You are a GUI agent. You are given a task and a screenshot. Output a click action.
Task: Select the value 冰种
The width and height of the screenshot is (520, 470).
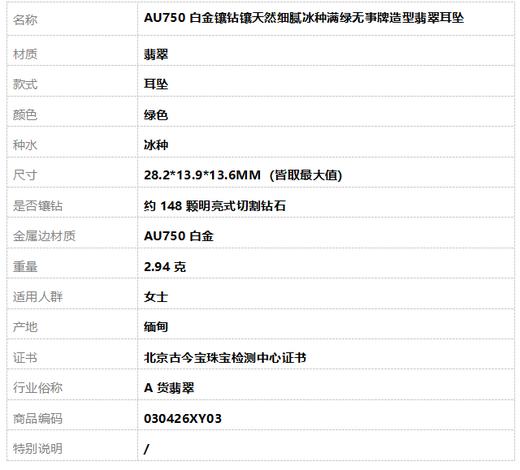156,145
